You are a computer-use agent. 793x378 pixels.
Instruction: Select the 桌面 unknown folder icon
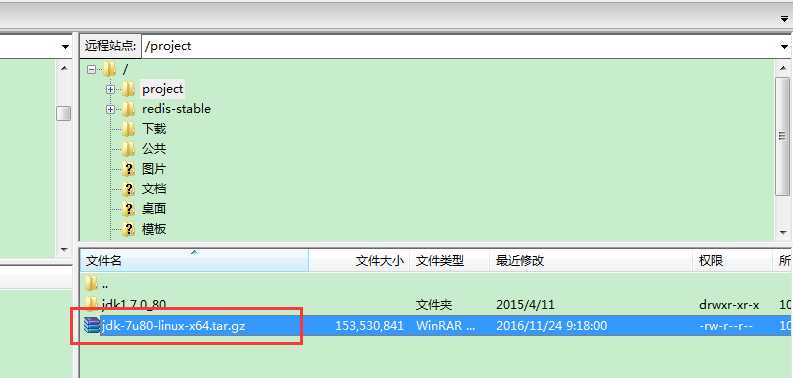tap(129, 209)
